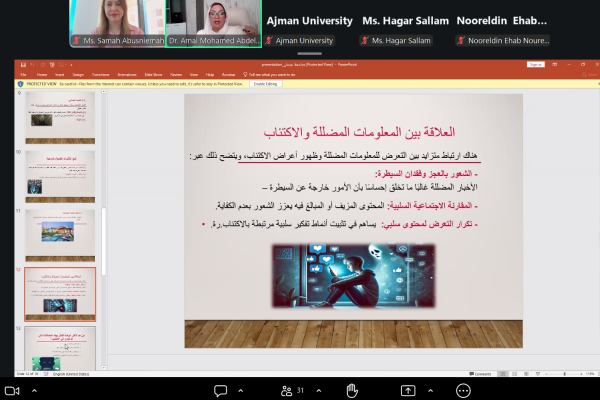Image resolution: width=600 pixels, height=400 pixels.
Task: Select slide 13 thumbnail
Action: (x=60, y=348)
